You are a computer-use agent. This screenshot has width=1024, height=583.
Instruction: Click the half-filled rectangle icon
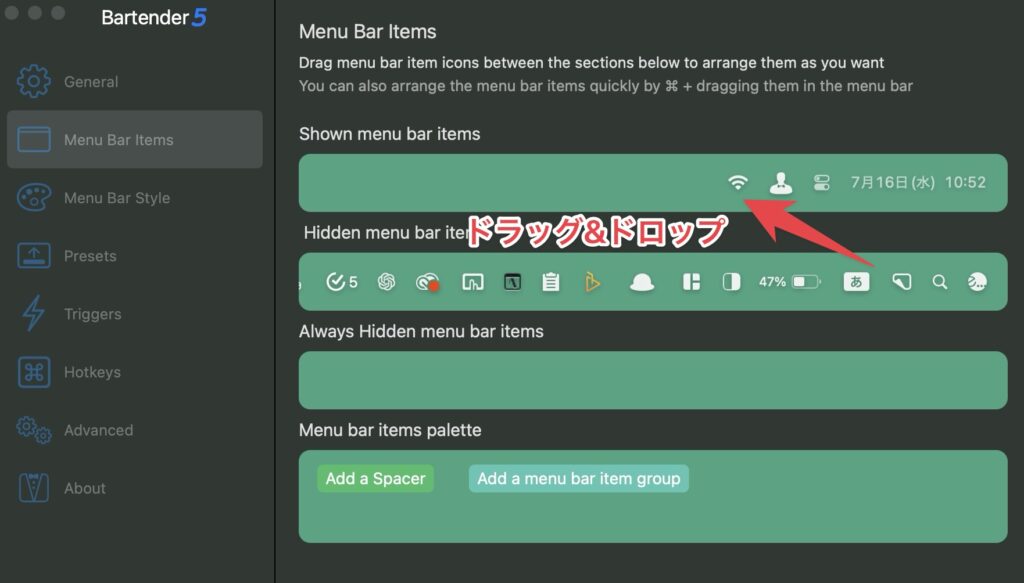click(731, 282)
